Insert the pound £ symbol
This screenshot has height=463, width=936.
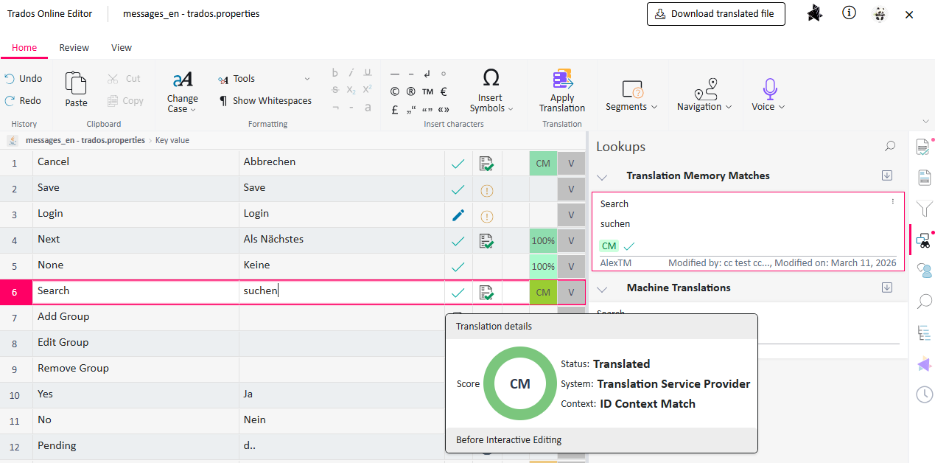[395, 110]
